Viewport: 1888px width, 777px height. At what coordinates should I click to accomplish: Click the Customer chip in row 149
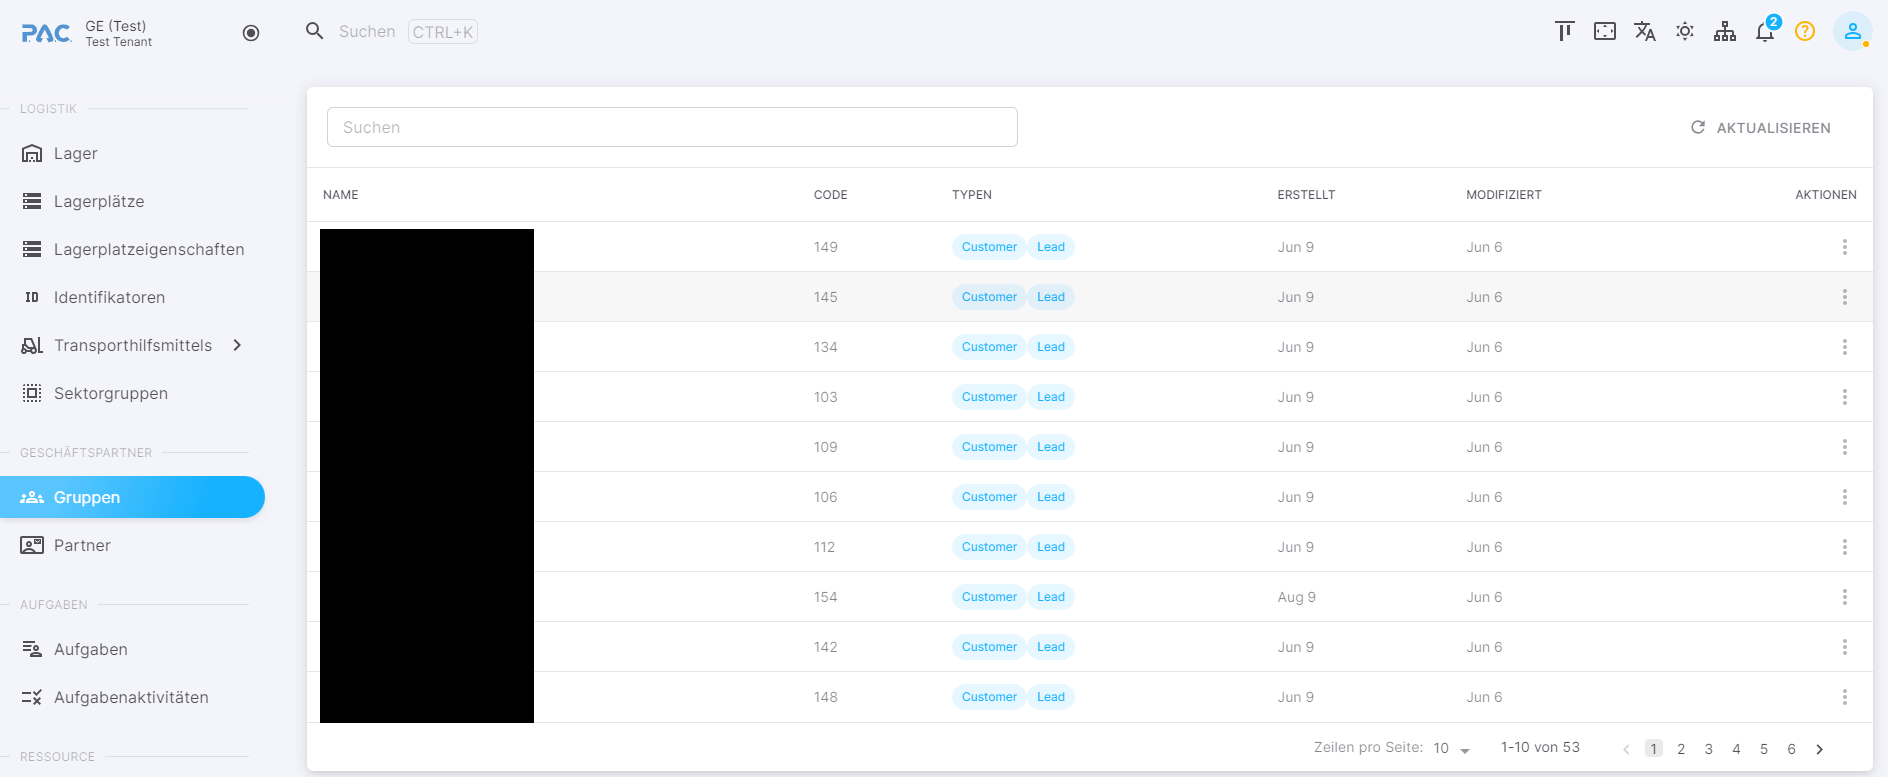pos(989,247)
